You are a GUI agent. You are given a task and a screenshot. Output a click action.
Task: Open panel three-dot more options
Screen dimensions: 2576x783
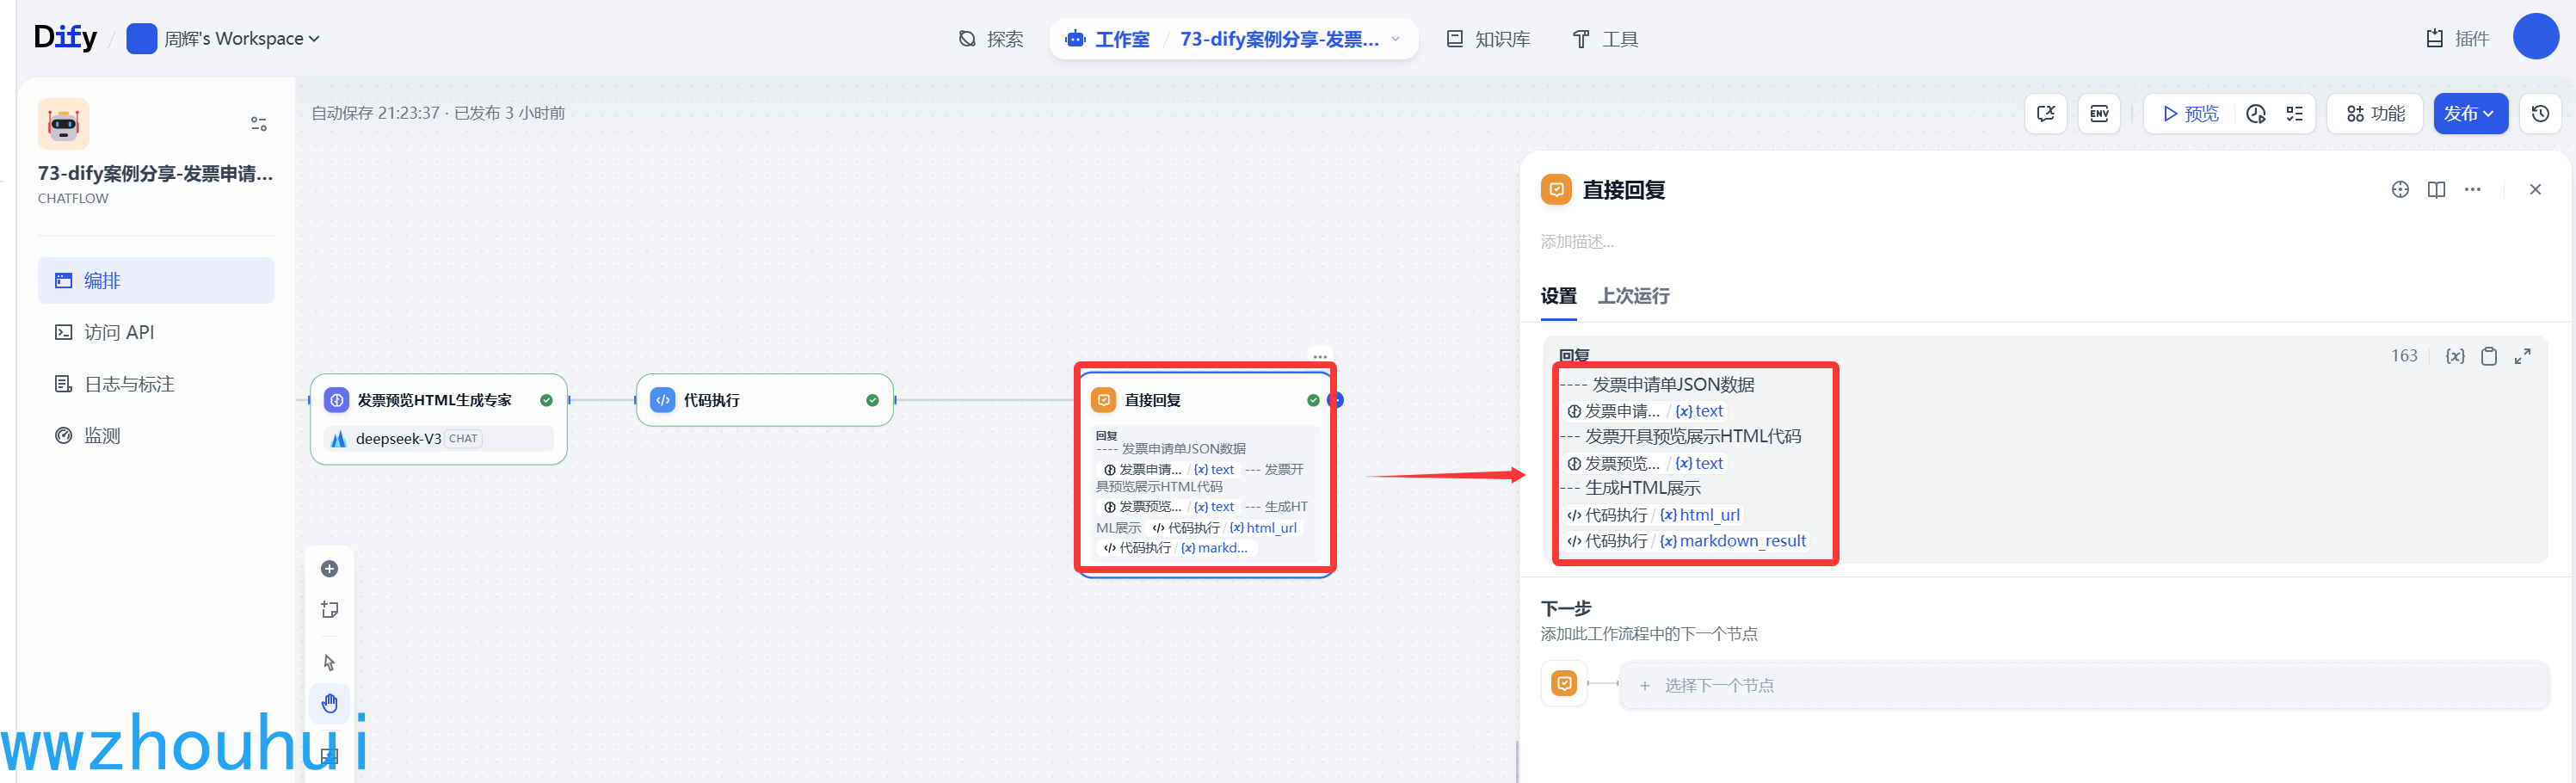[x=2472, y=190]
